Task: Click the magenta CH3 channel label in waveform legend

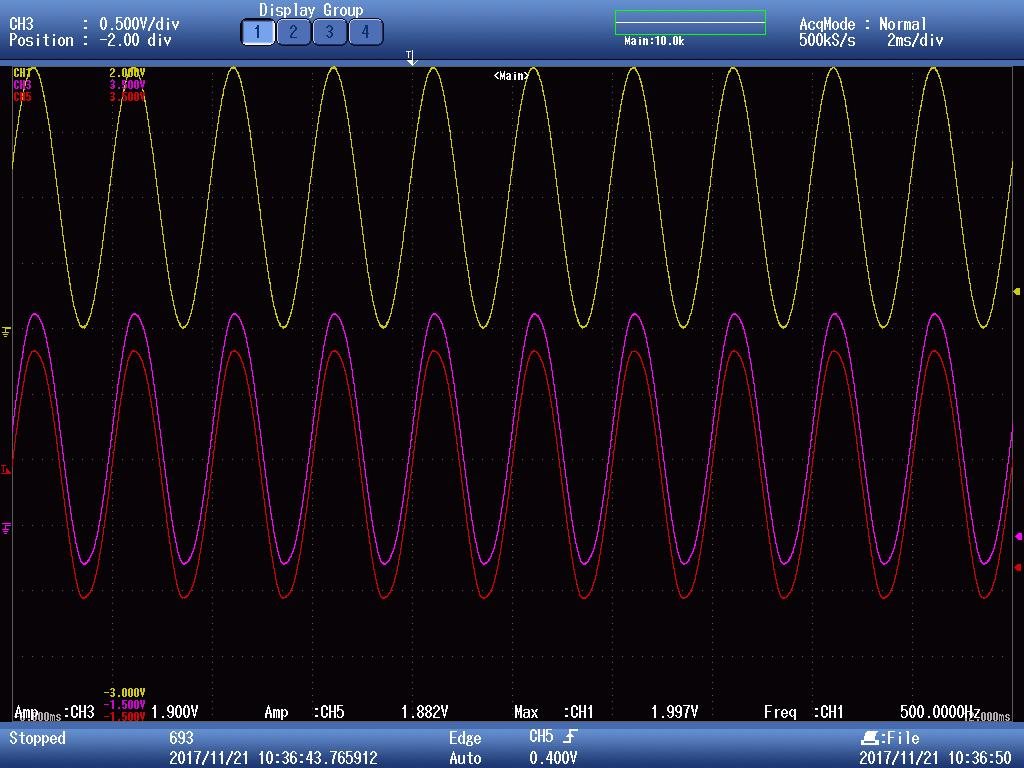Action: [22, 85]
